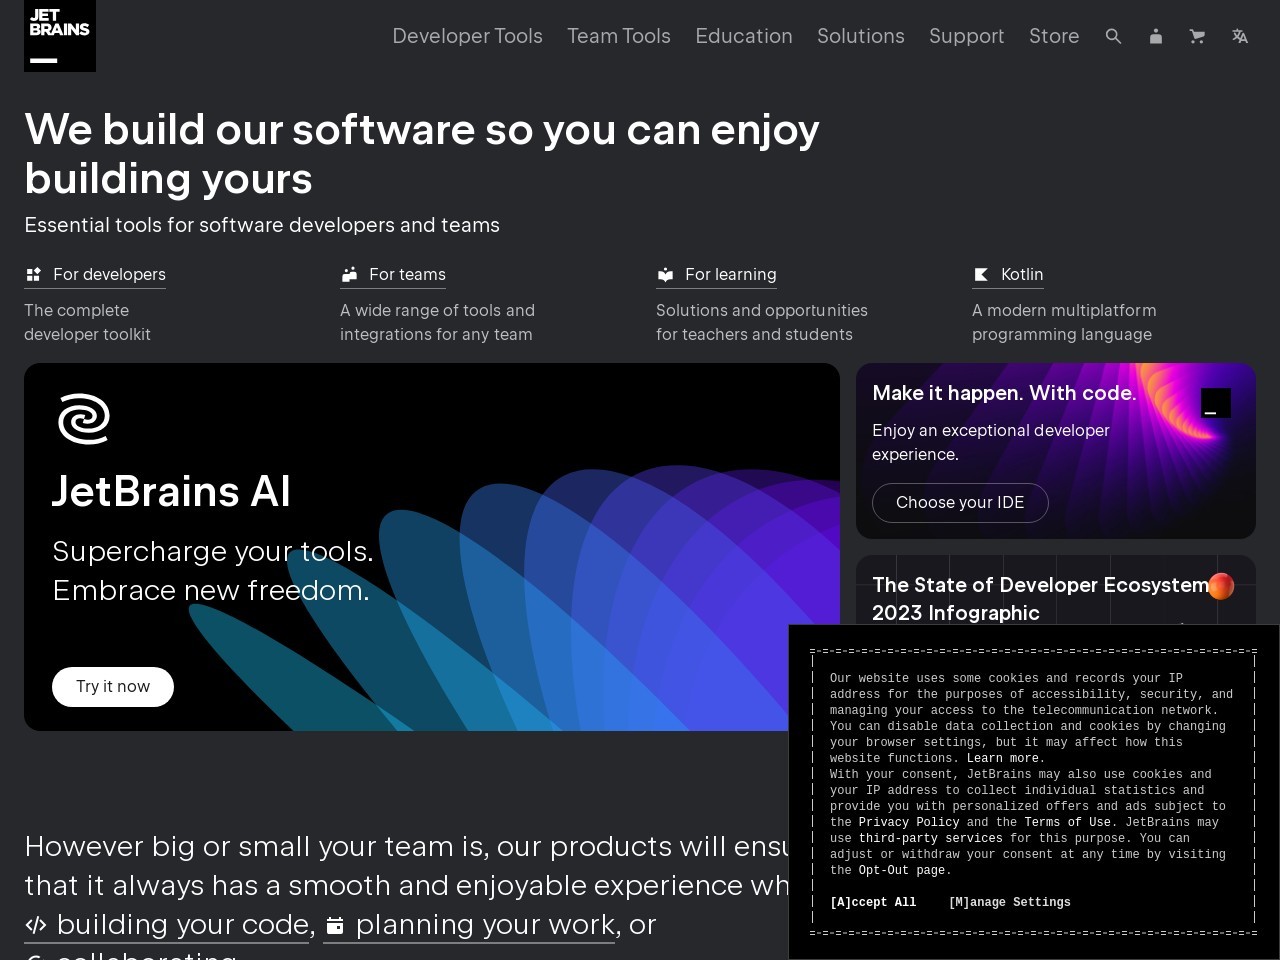The width and height of the screenshot is (1280, 960).
Task: Go to the Store menu item
Action: coord(1053,36)
